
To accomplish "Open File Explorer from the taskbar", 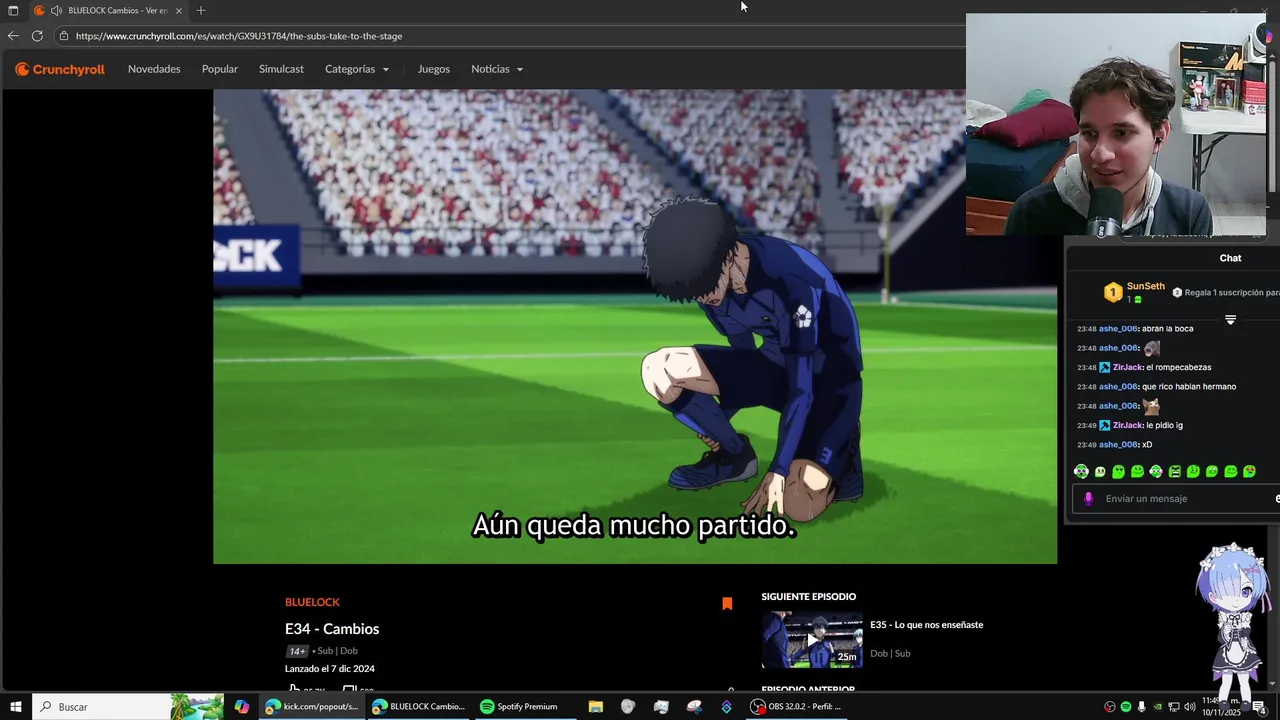I will [x=595, y=707].
